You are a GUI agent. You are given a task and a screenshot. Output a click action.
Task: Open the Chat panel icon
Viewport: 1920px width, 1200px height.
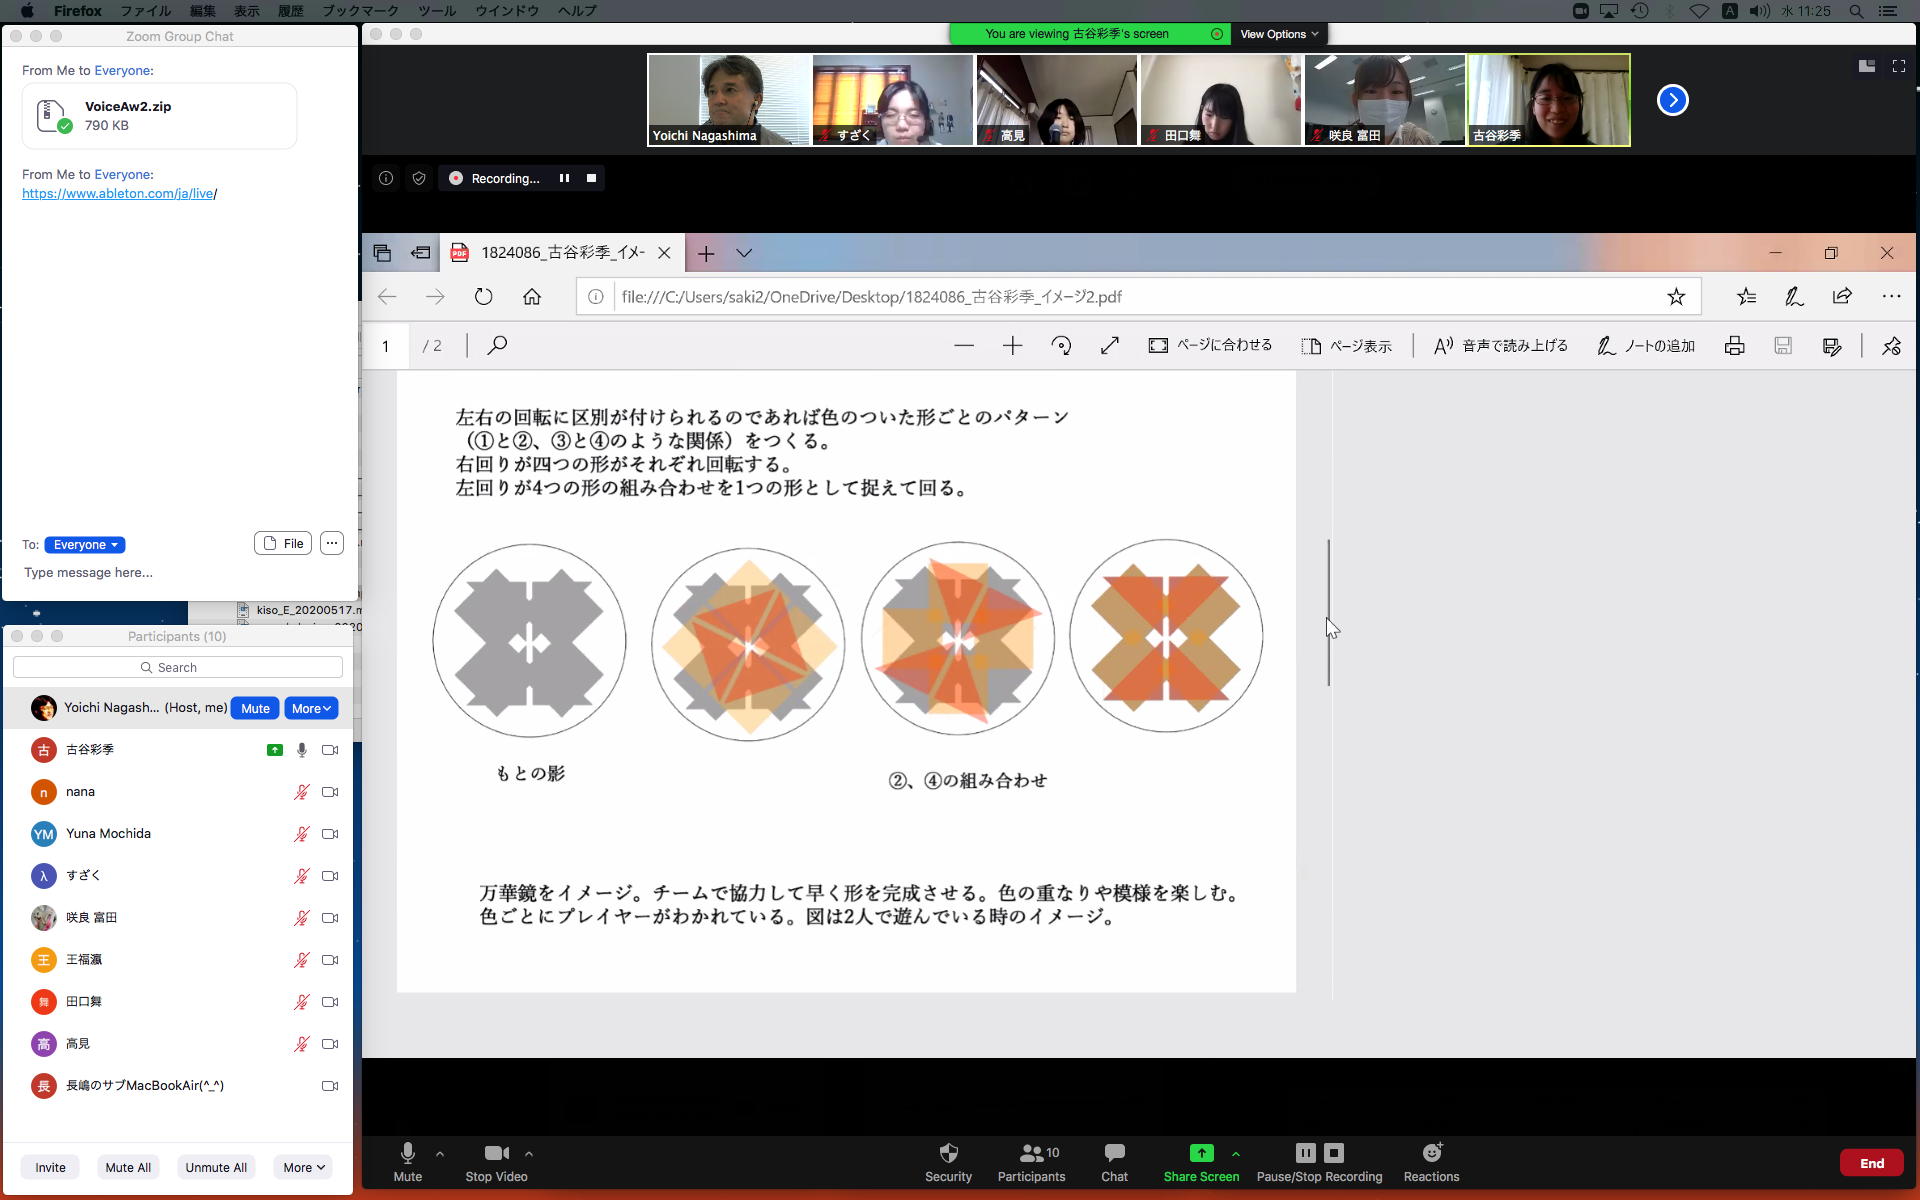[1114, 1153]
